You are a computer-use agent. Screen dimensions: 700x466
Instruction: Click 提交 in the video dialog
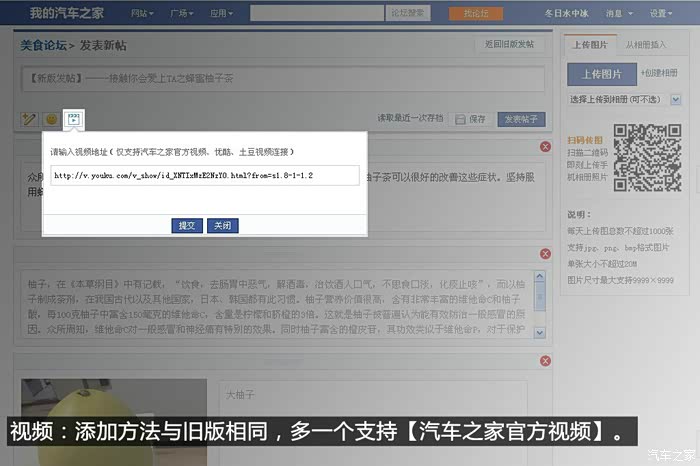pyautogui.click(x=187, y=225)
